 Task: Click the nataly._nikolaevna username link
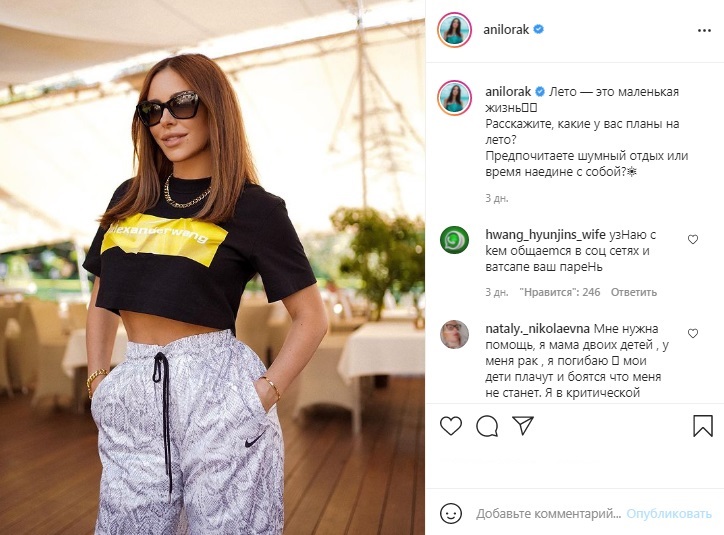[537, 329]
